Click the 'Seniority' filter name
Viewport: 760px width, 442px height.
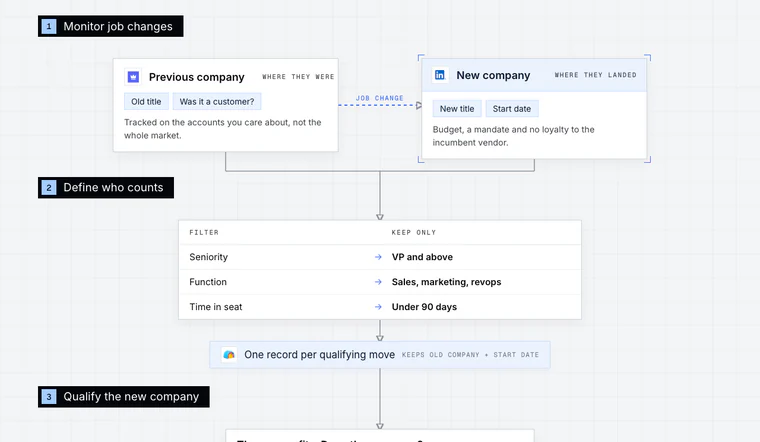point(208,257)
